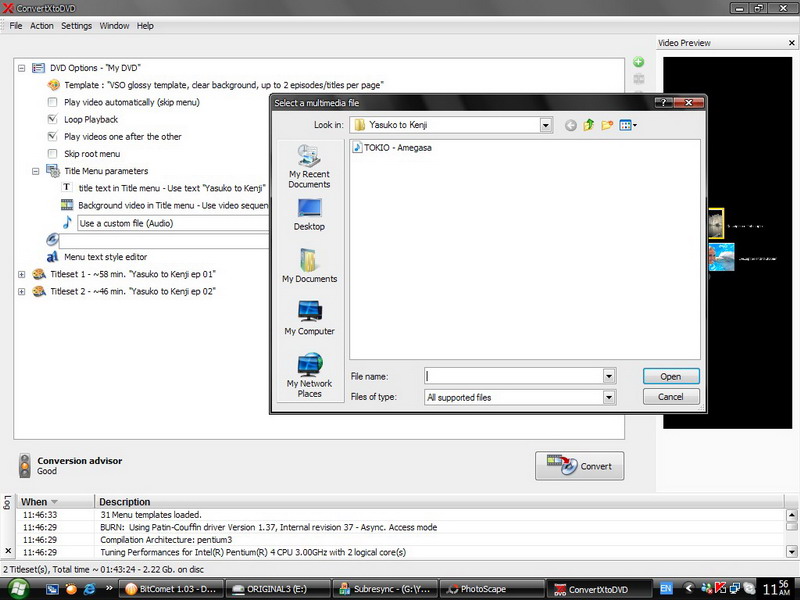The image size is (800, 600).
Task: Enable Play video automatically (skip menu)
Action: coord(52,102)
